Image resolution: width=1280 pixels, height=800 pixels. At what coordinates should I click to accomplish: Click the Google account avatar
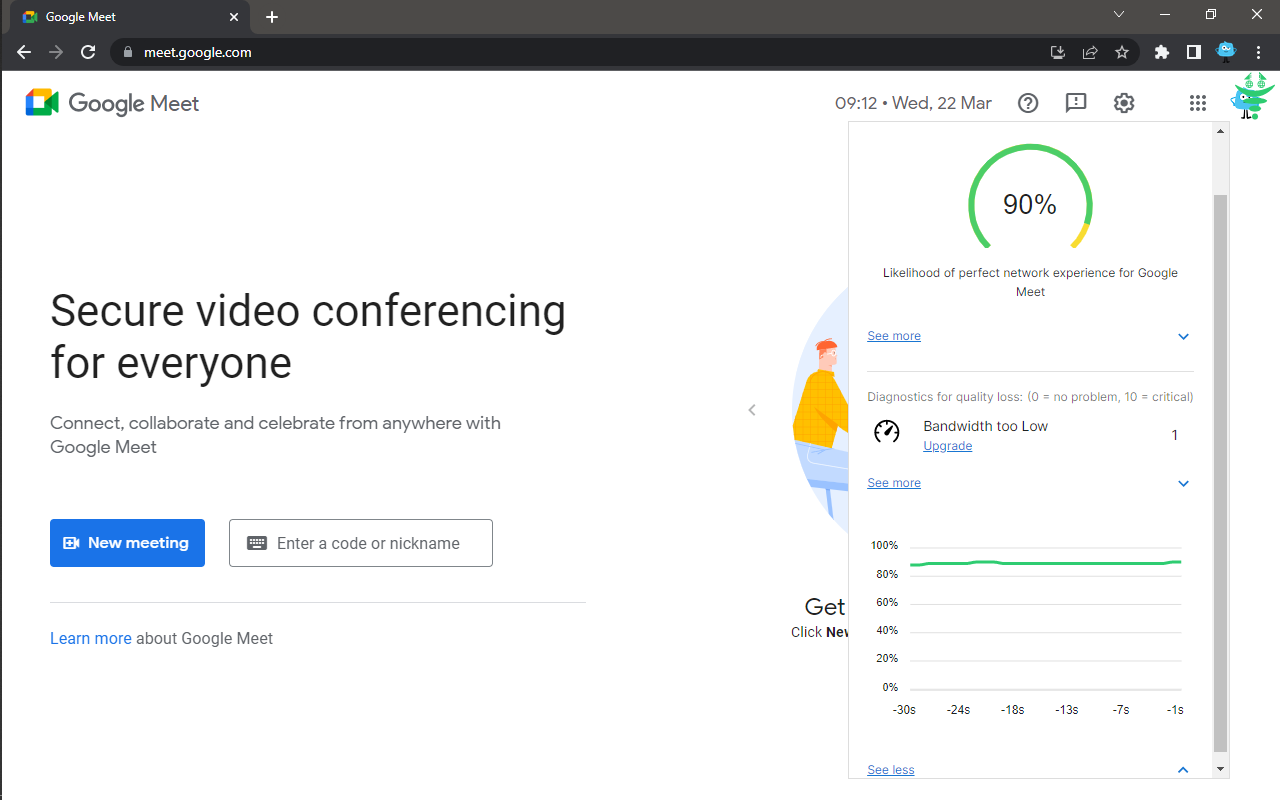pos(1251,97)
